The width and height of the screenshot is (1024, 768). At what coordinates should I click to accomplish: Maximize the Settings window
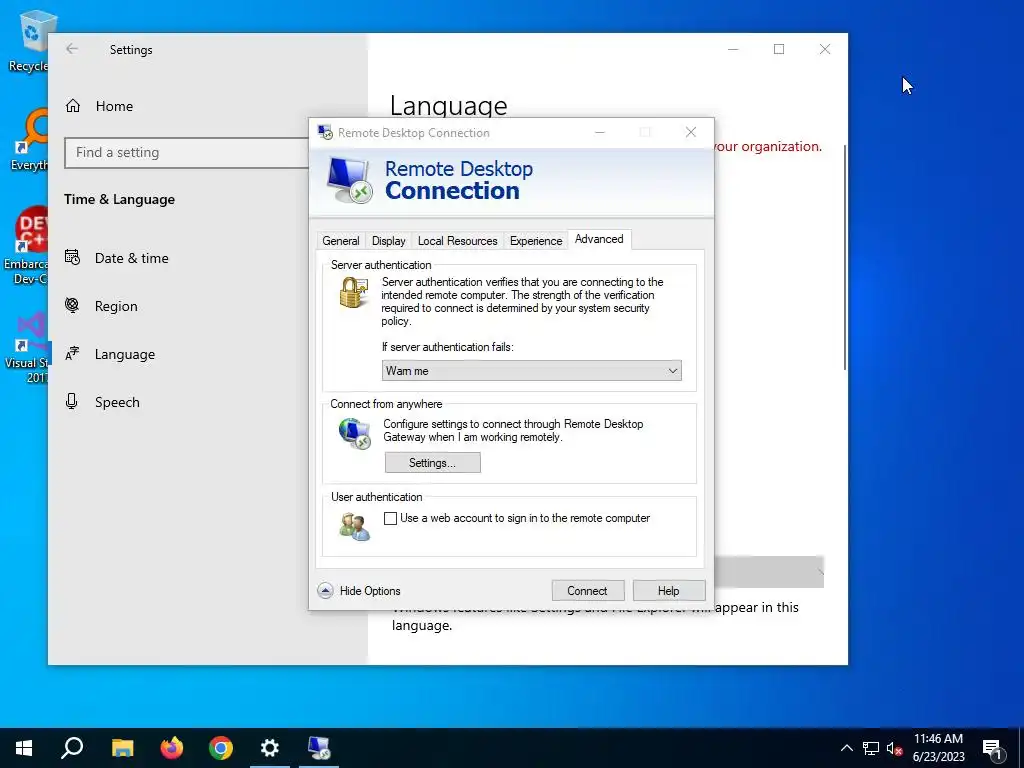pos(778,49)
